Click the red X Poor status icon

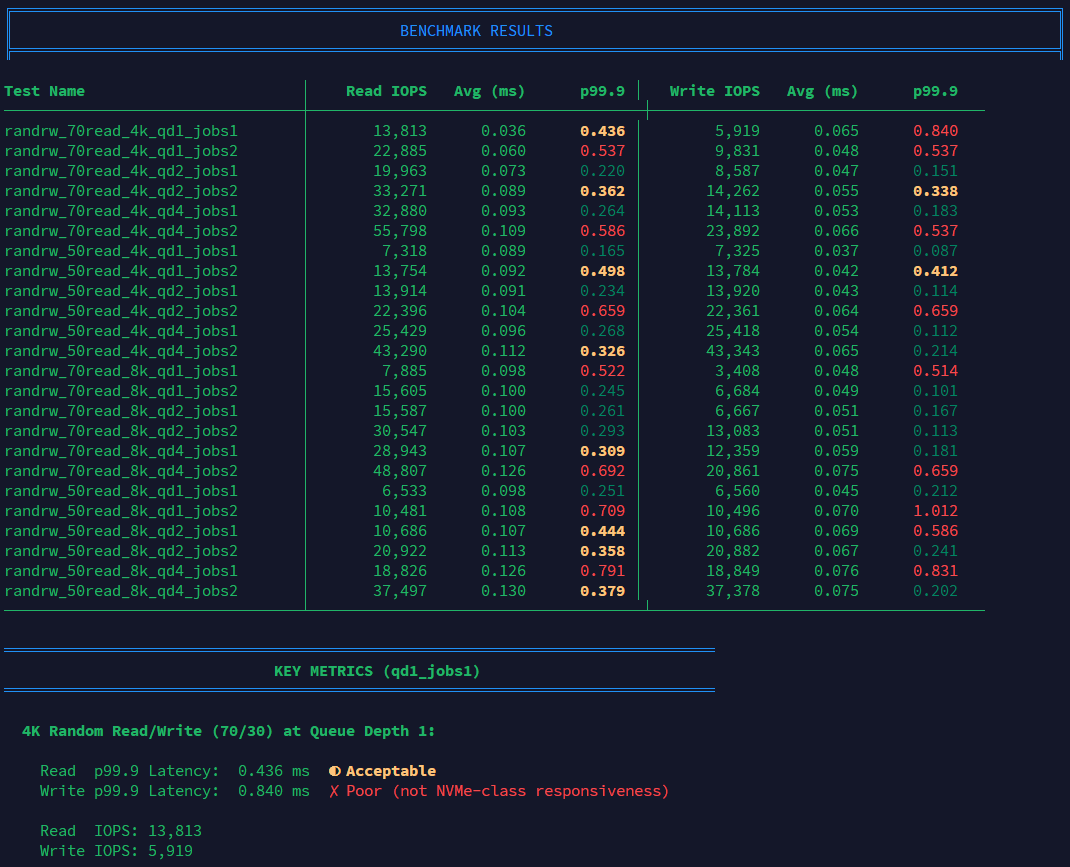coord(334,791)
